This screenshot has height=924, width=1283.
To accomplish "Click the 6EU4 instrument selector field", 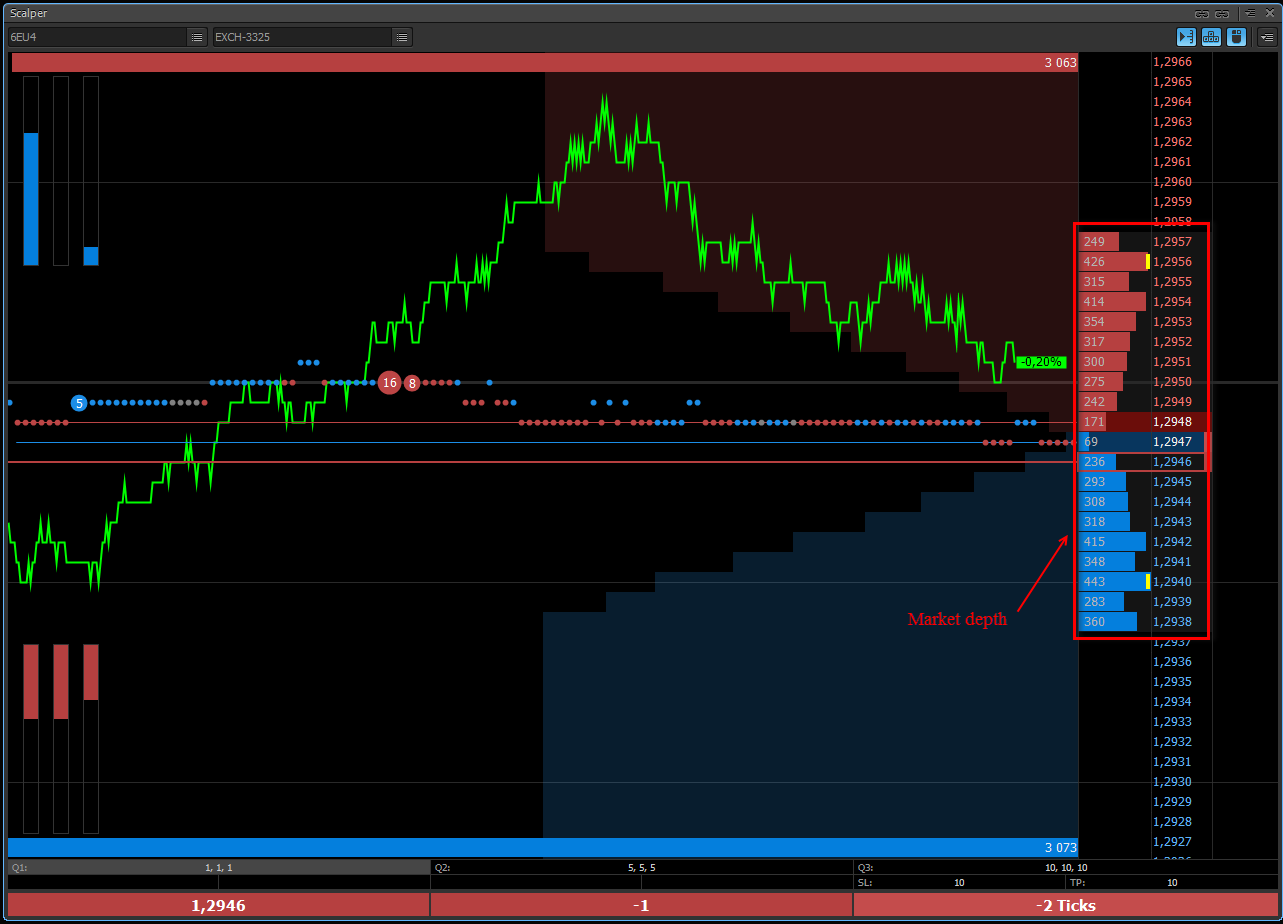I will tap(97, 37).
